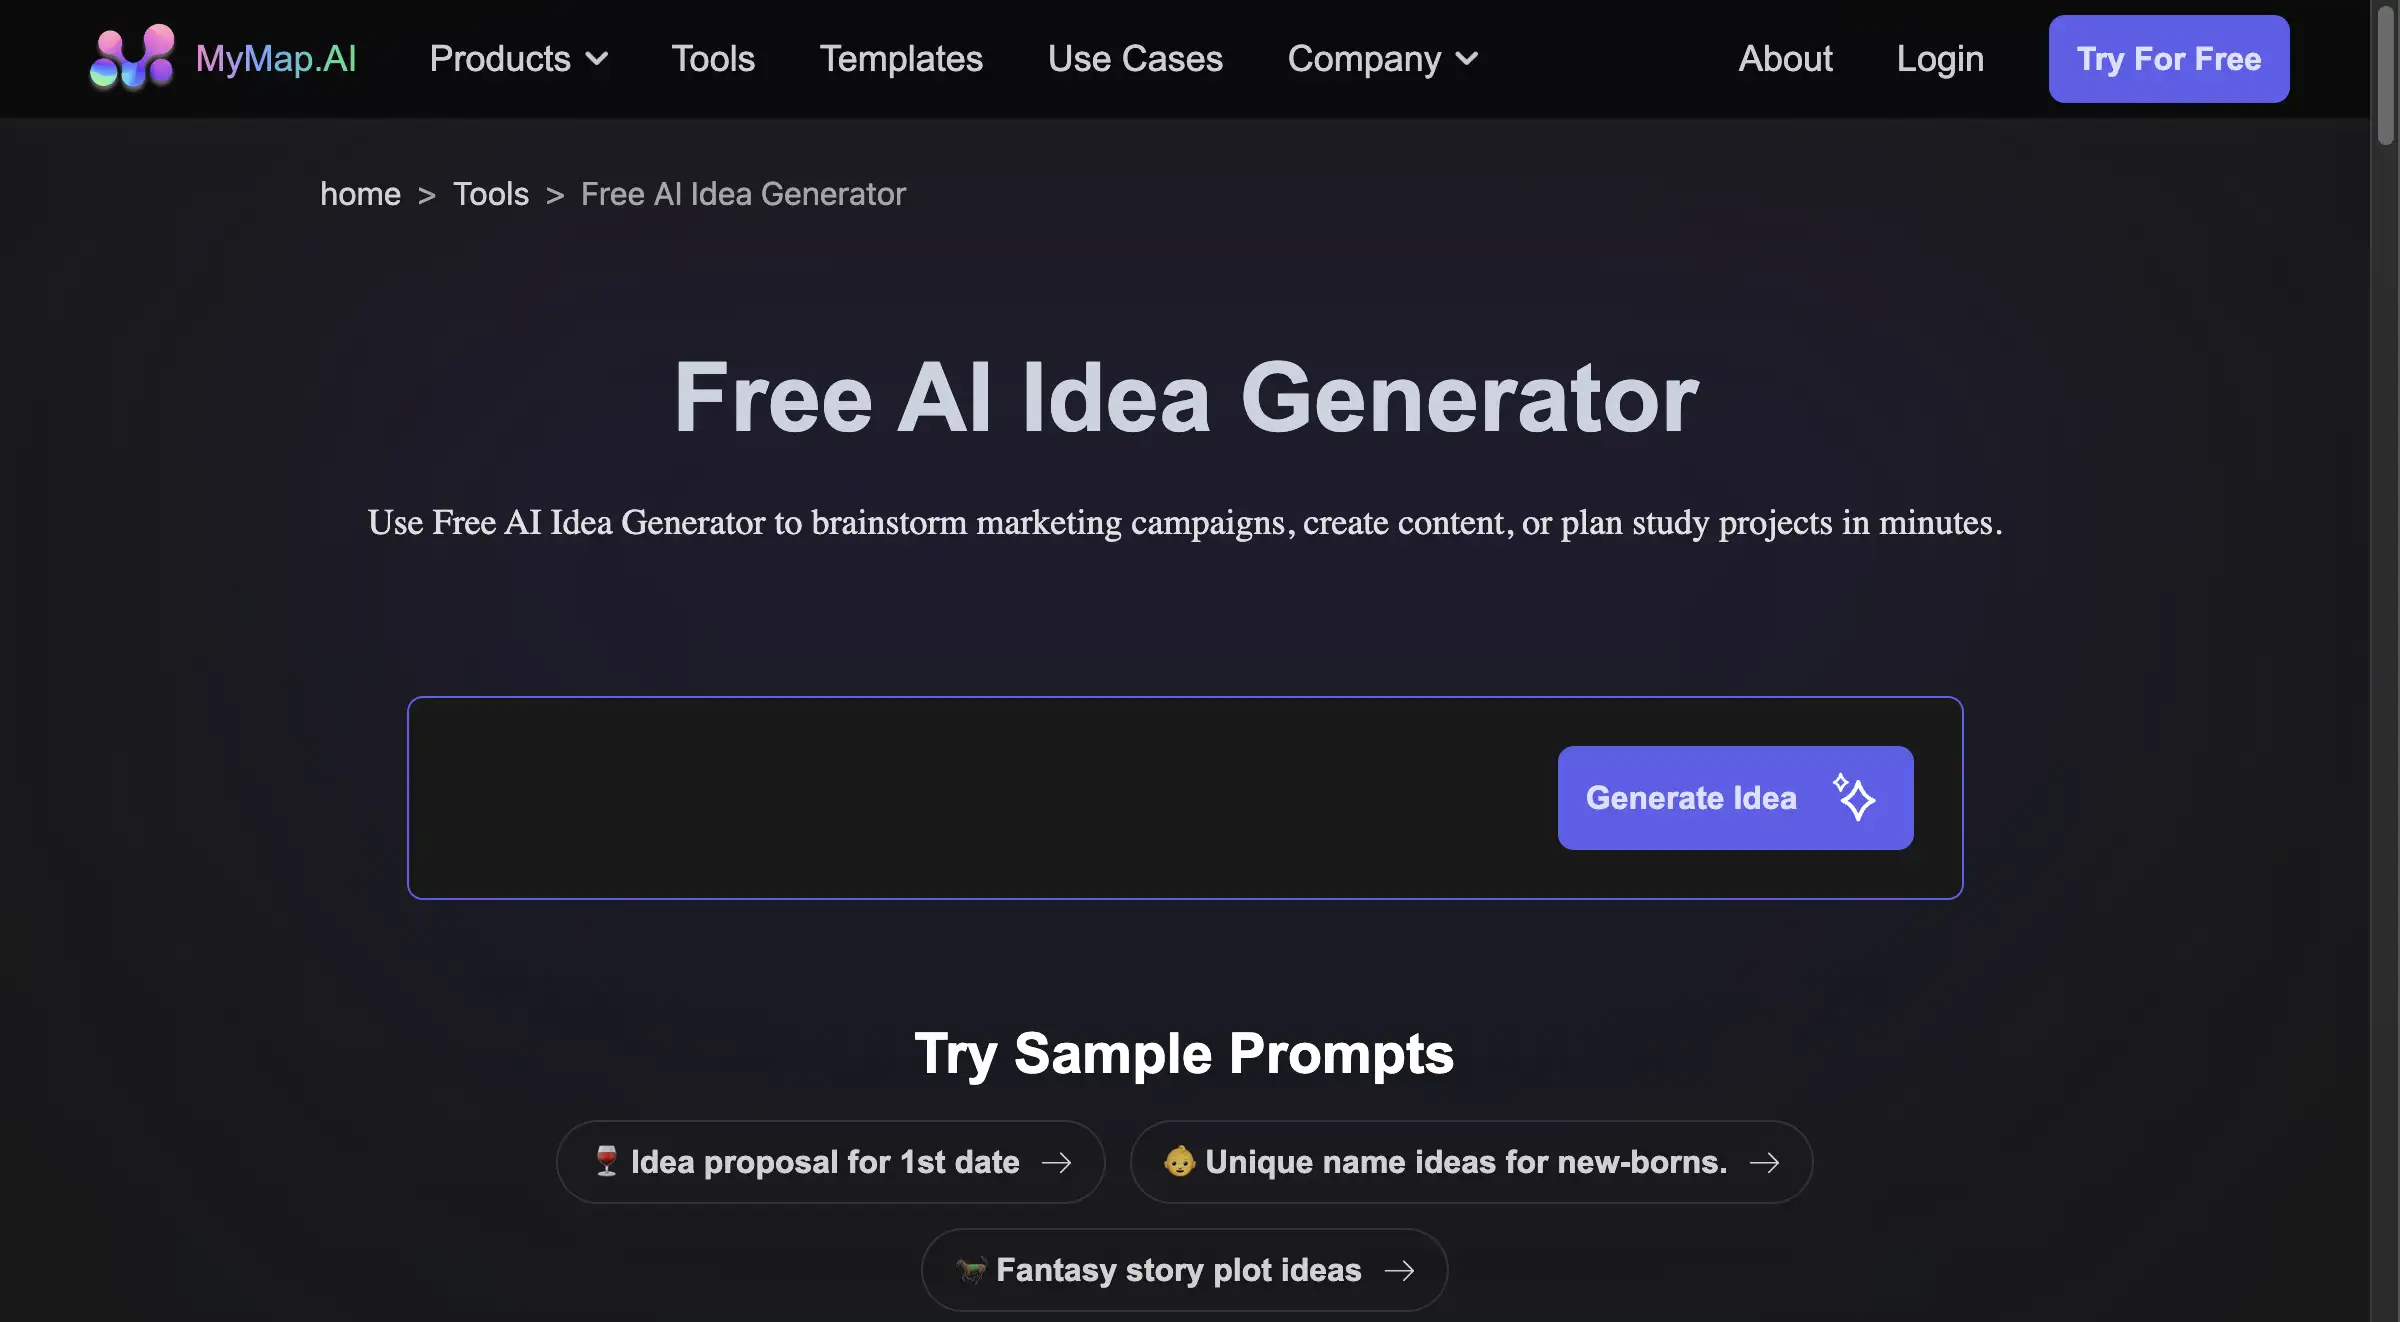The image size is (2400, 1322).
Task: Click the Login button
Action: pyautogui.click(x=1940, y=59)
